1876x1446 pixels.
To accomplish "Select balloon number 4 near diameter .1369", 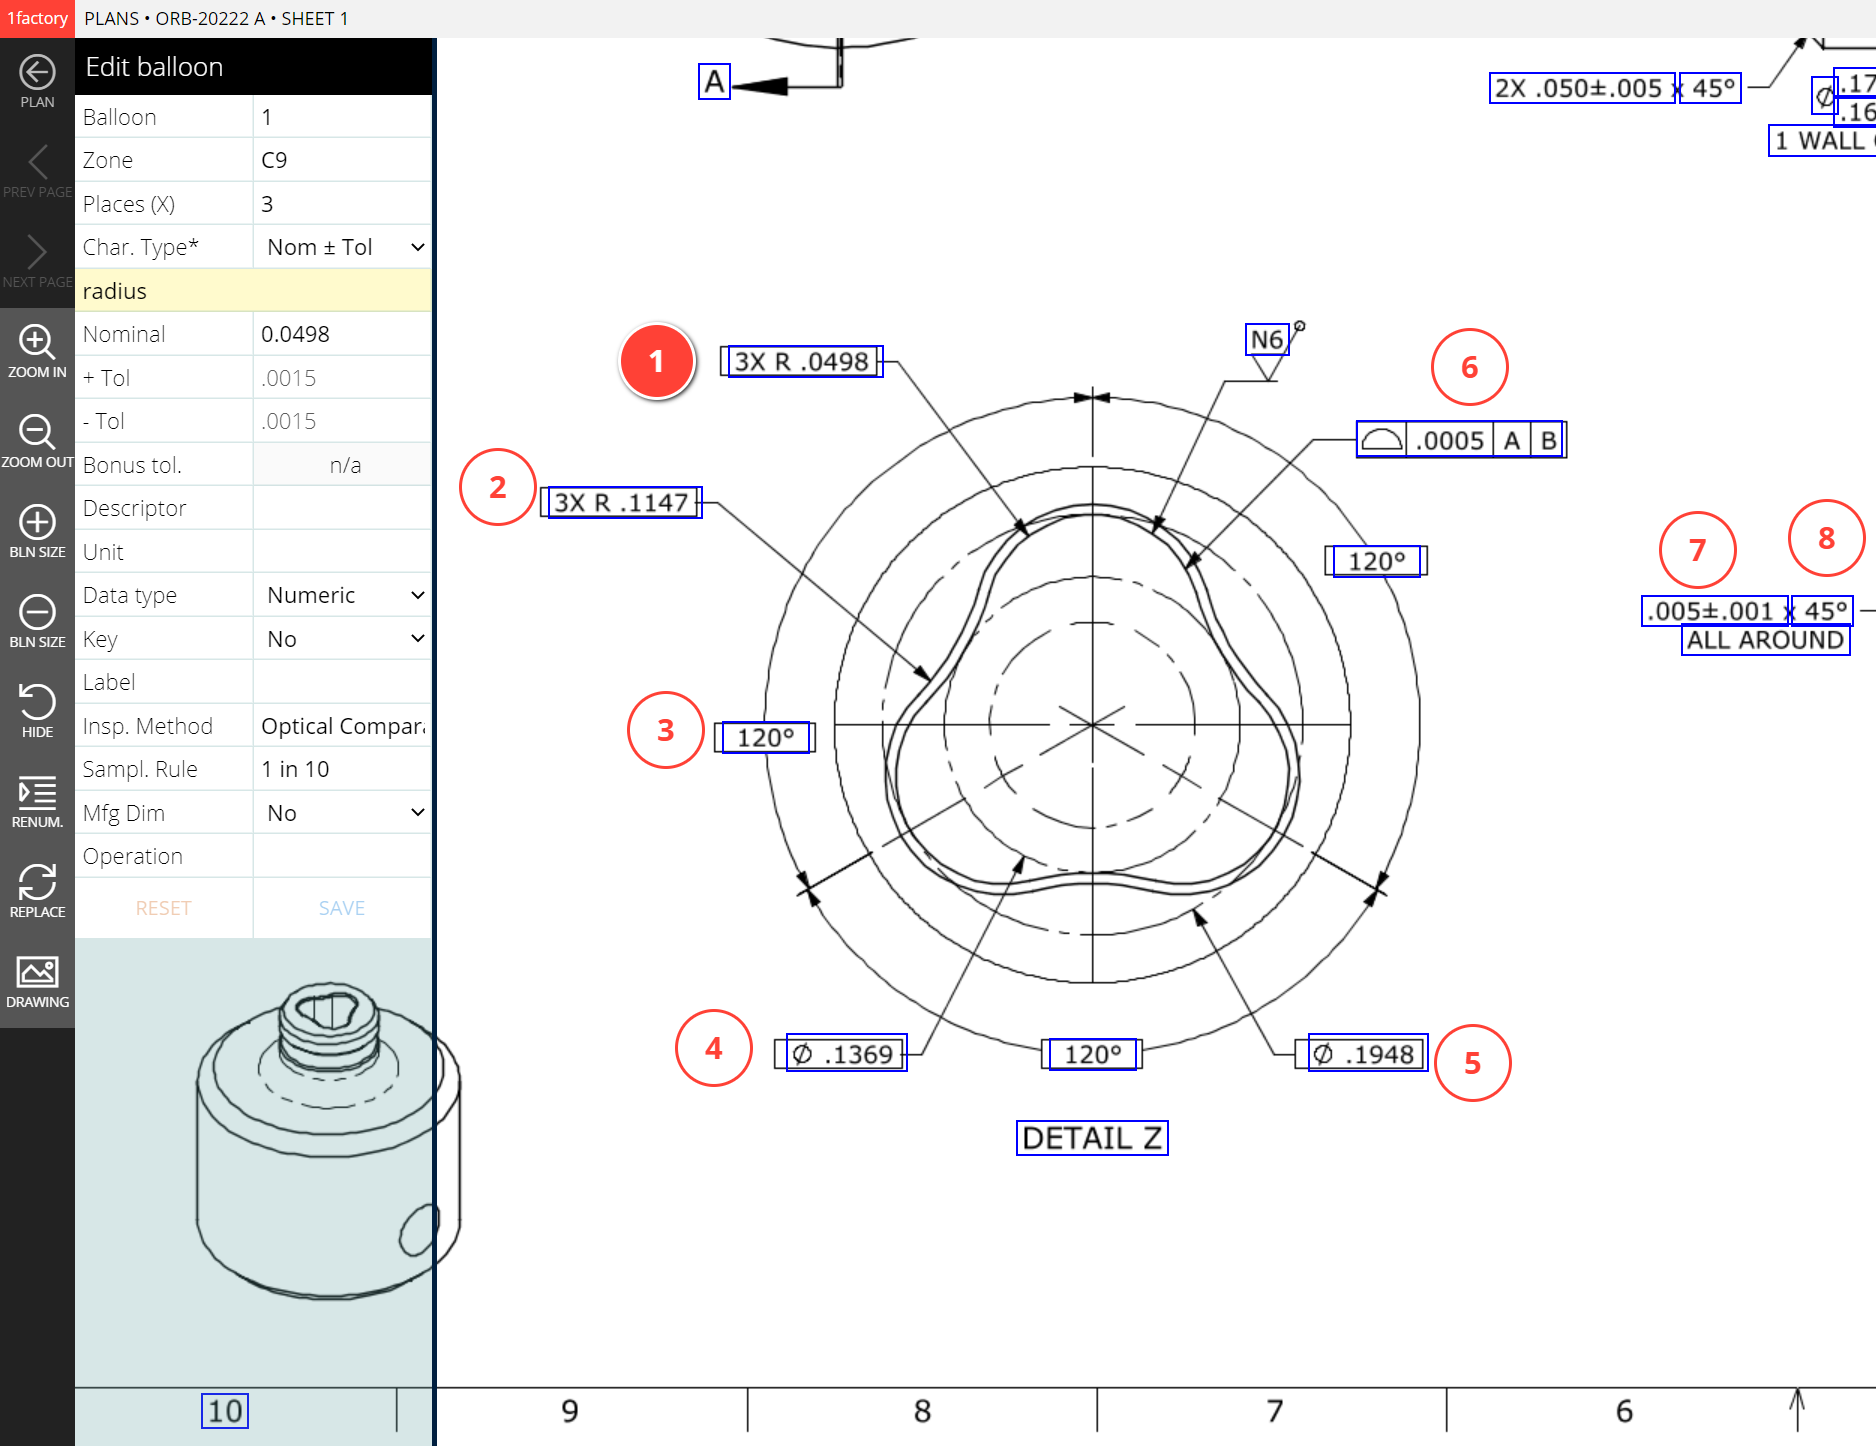I will pyautogui.click(x=713, y=1048).
